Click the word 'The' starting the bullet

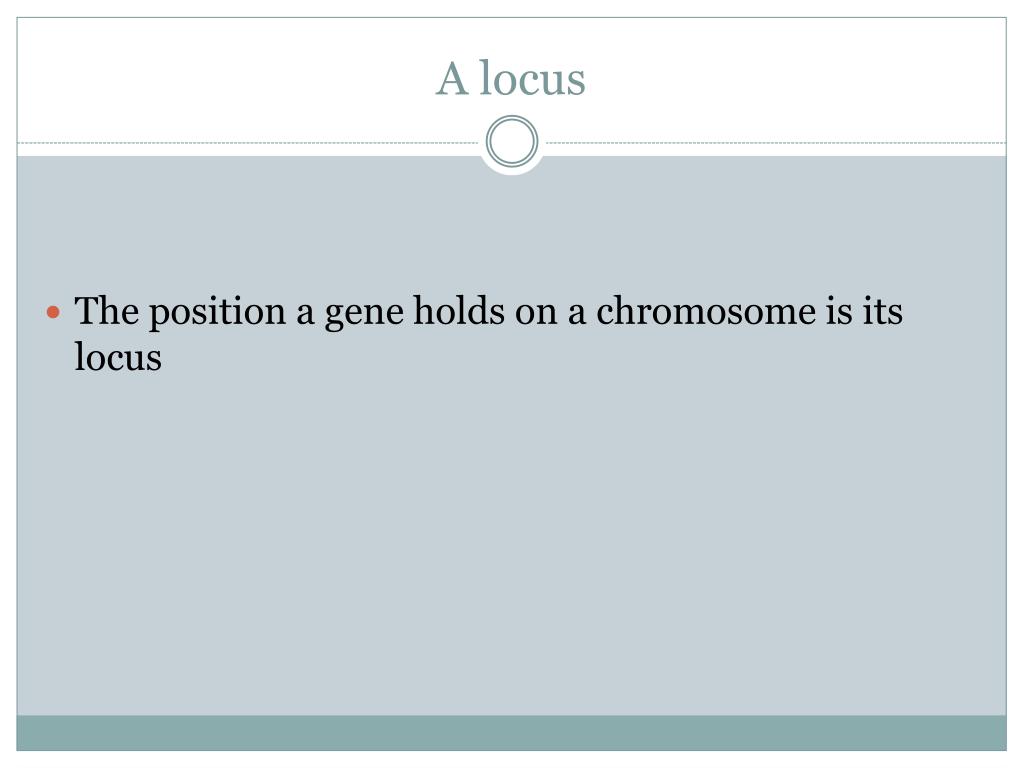106,310
